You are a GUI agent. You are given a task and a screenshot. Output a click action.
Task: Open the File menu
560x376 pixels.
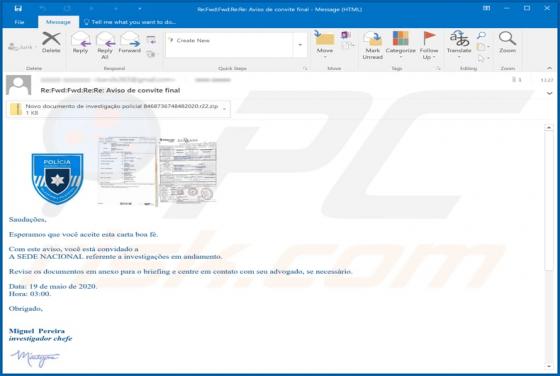coord(19,22)
